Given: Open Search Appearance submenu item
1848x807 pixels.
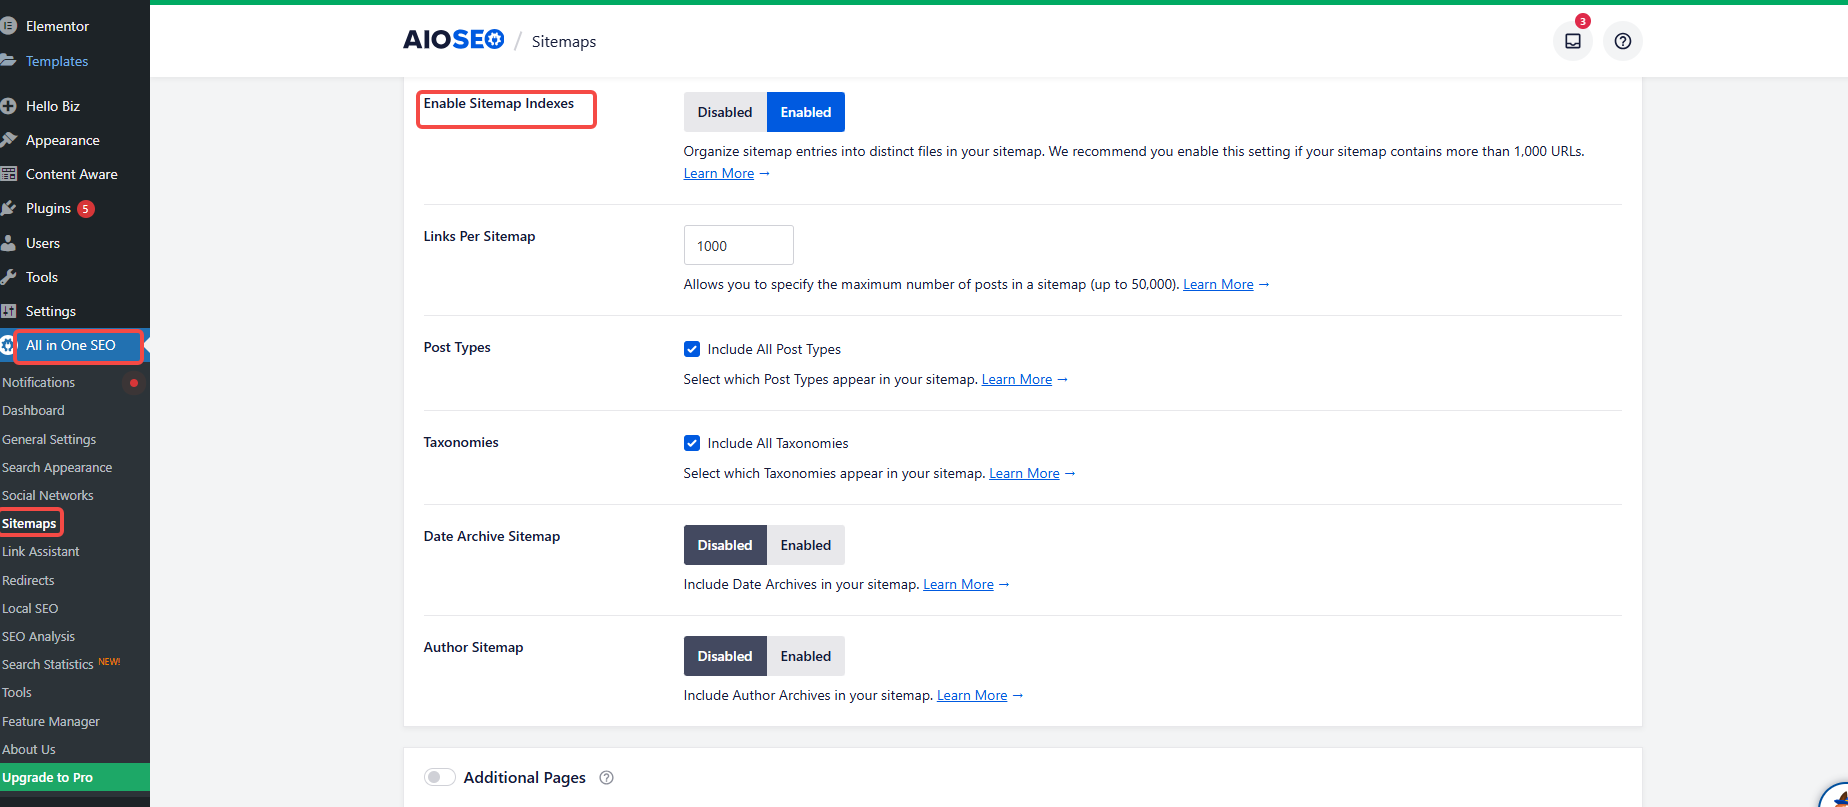Looking at the screenshot, I should click(x=57, y=467).
